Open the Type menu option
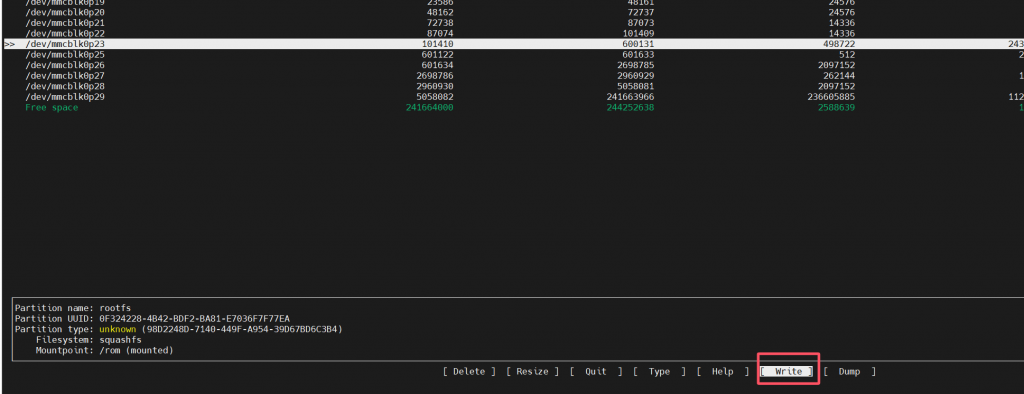This screenshot has width=1024, height=394. click(x=659, y=371)
